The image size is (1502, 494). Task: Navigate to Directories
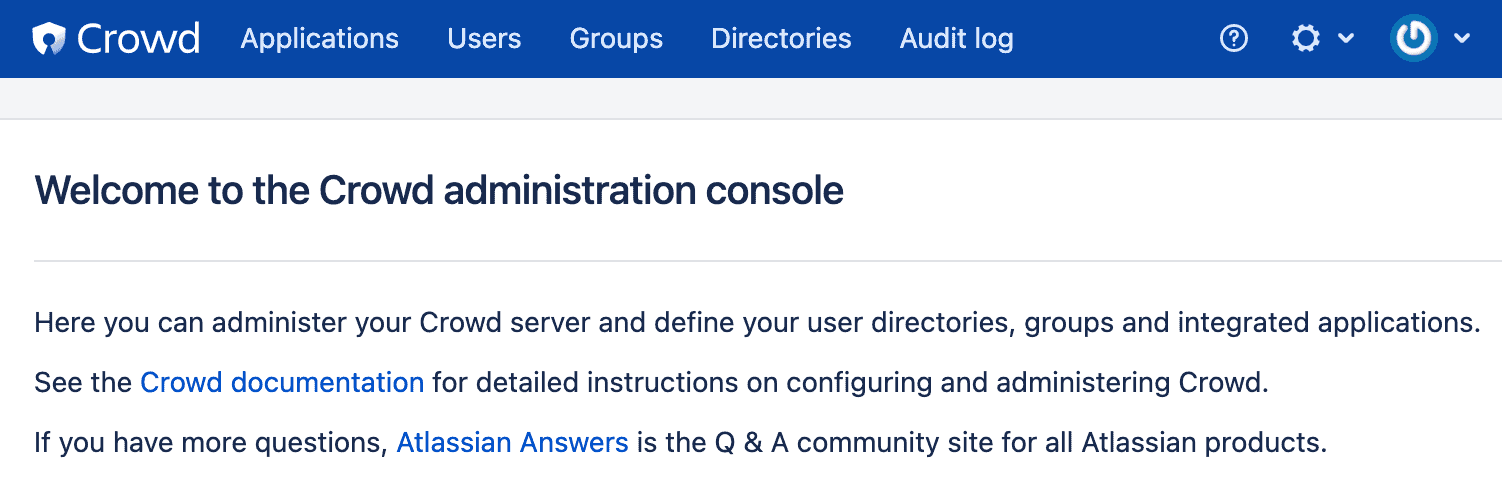pyautogui.click(x=781, y=39)
